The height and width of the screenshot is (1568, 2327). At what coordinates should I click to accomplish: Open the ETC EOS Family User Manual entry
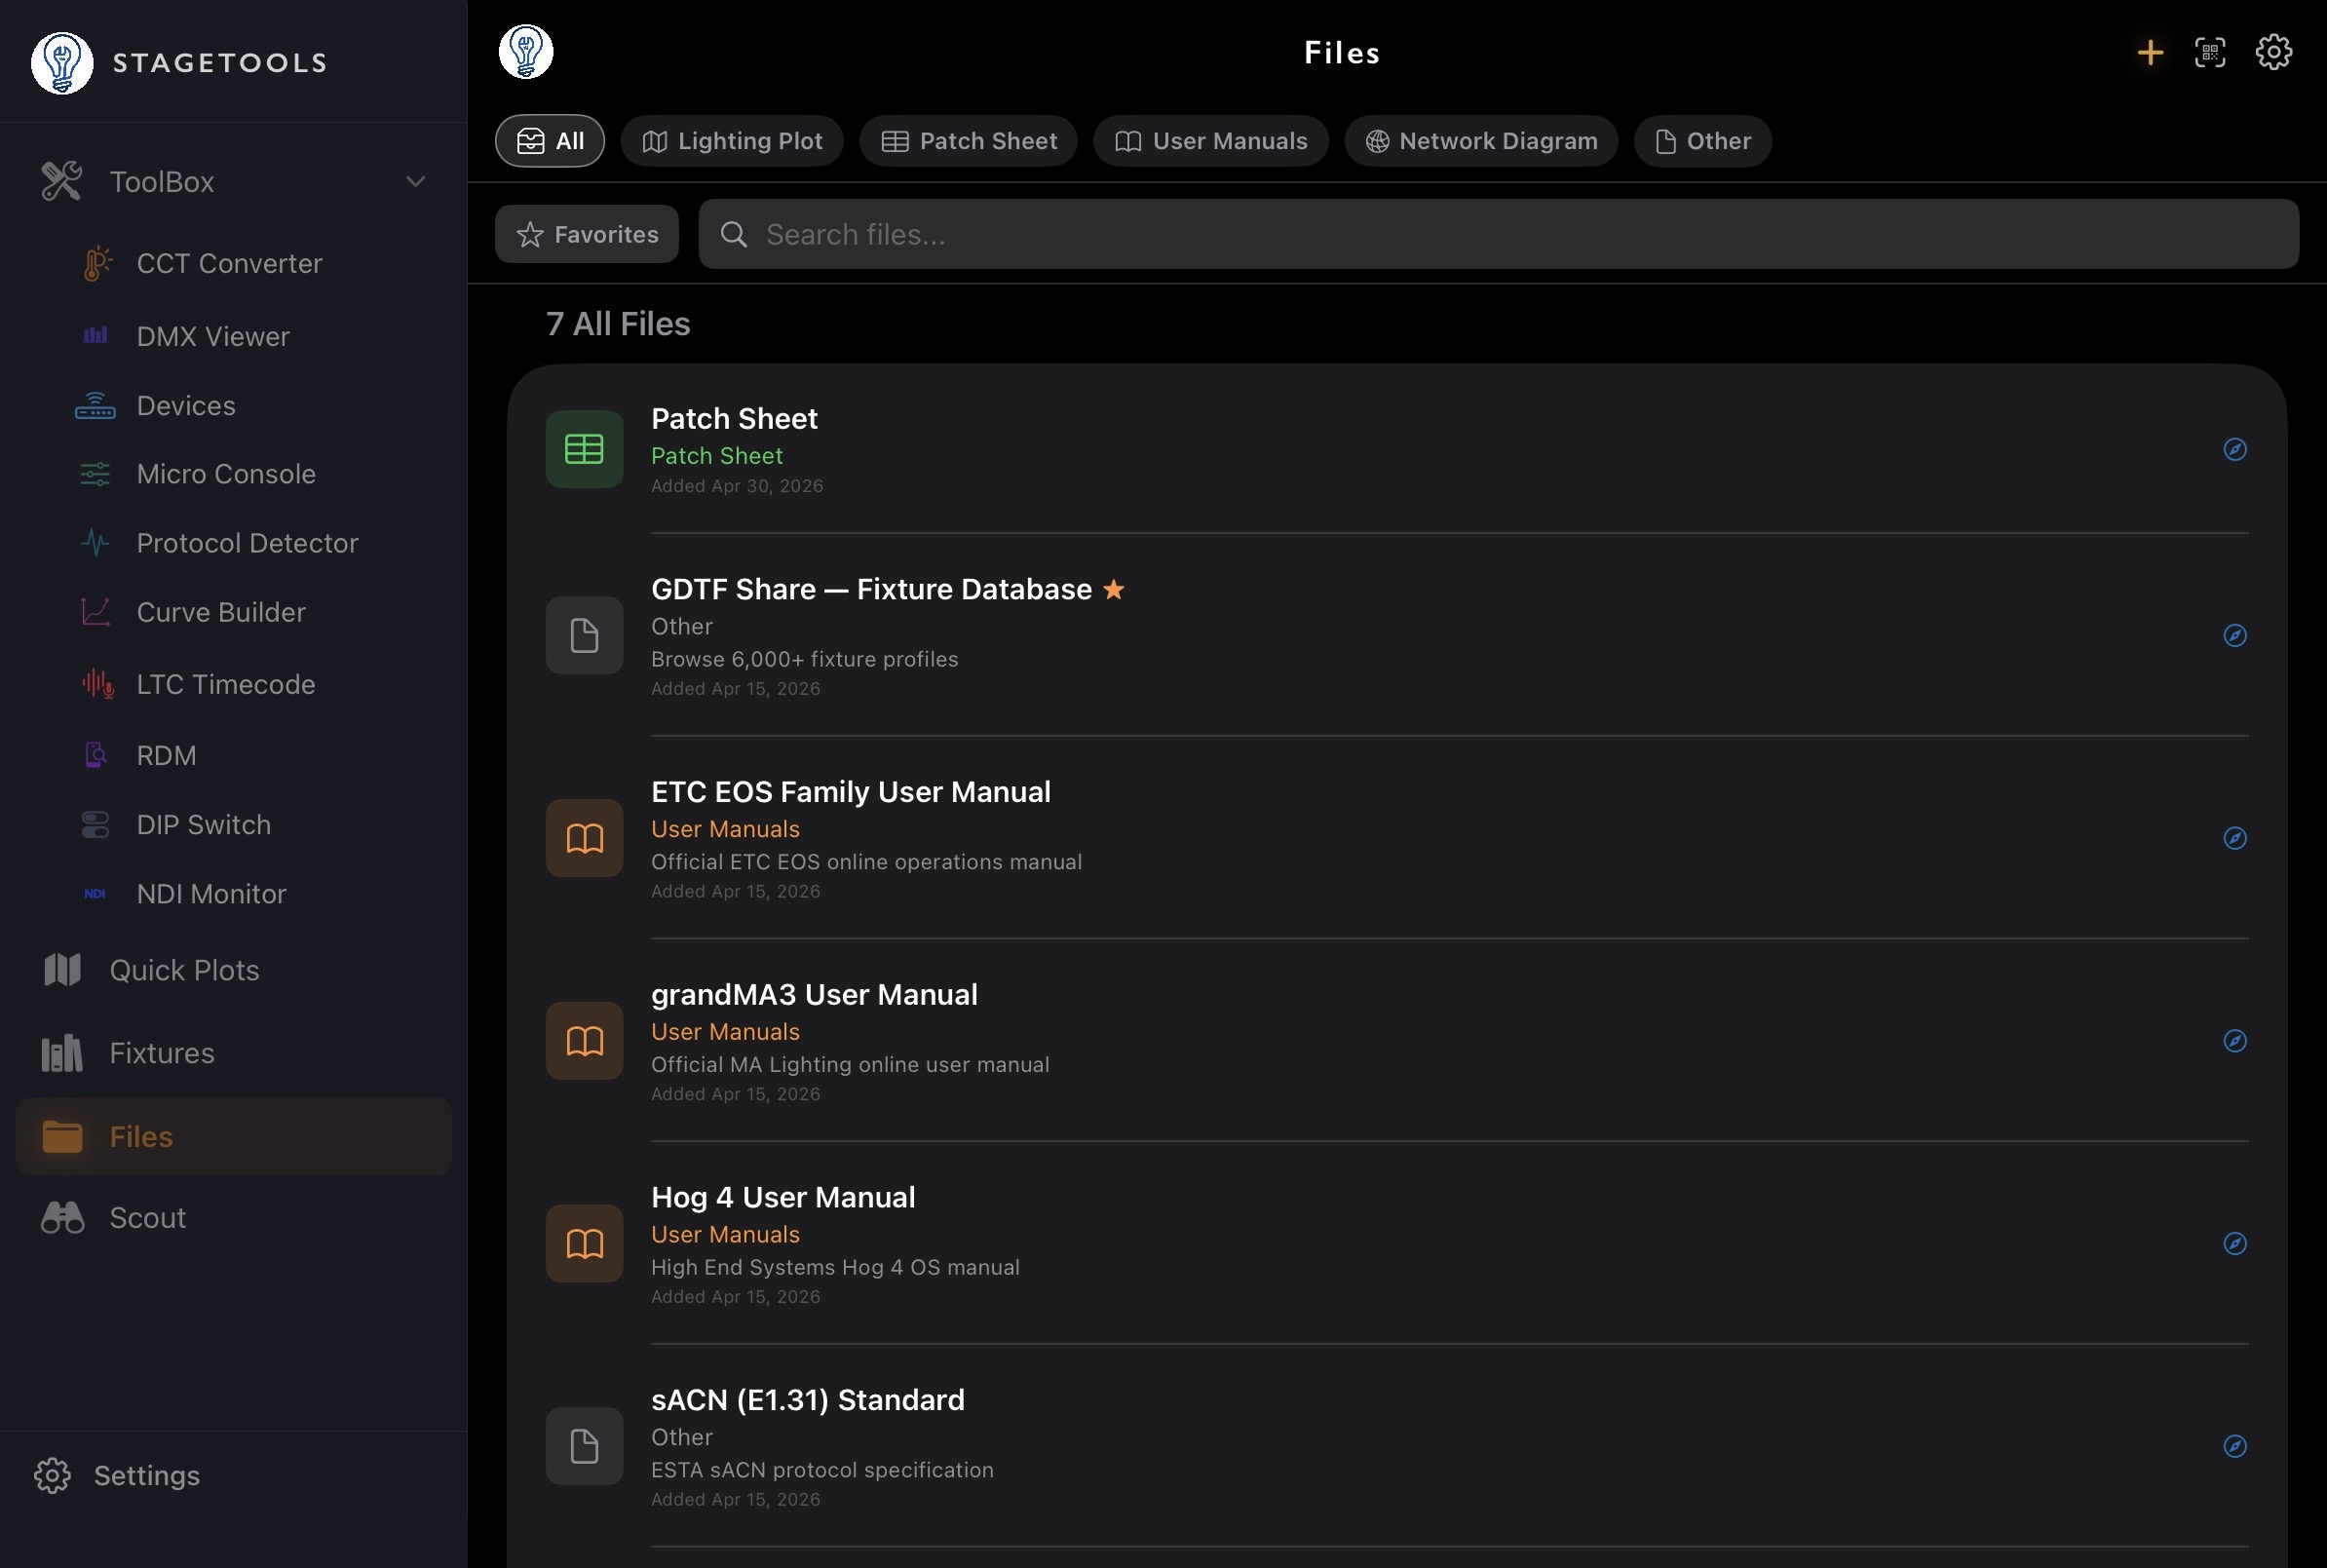pos(1396,838)
